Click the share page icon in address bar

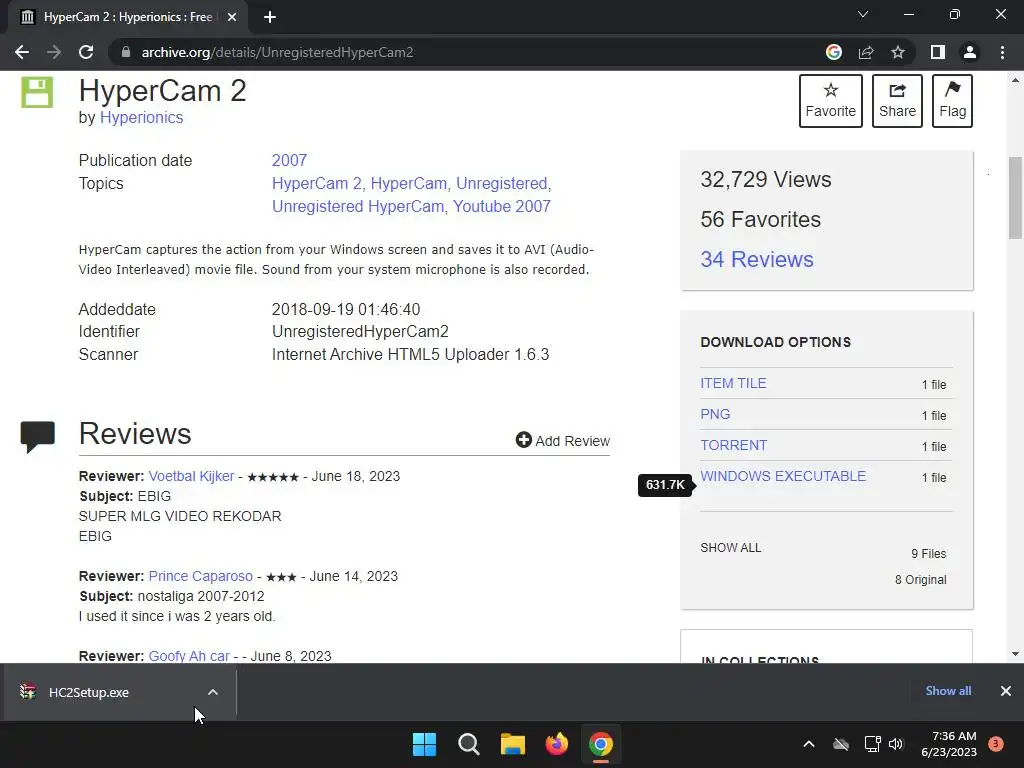[x=866, y=52]
